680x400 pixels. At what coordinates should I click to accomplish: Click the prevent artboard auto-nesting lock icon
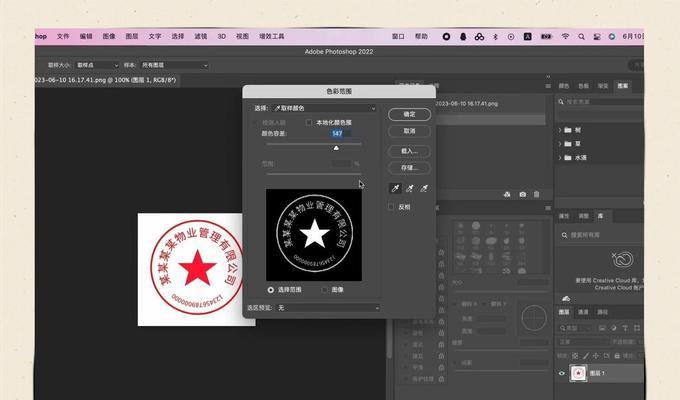click(x=606, y=356)
